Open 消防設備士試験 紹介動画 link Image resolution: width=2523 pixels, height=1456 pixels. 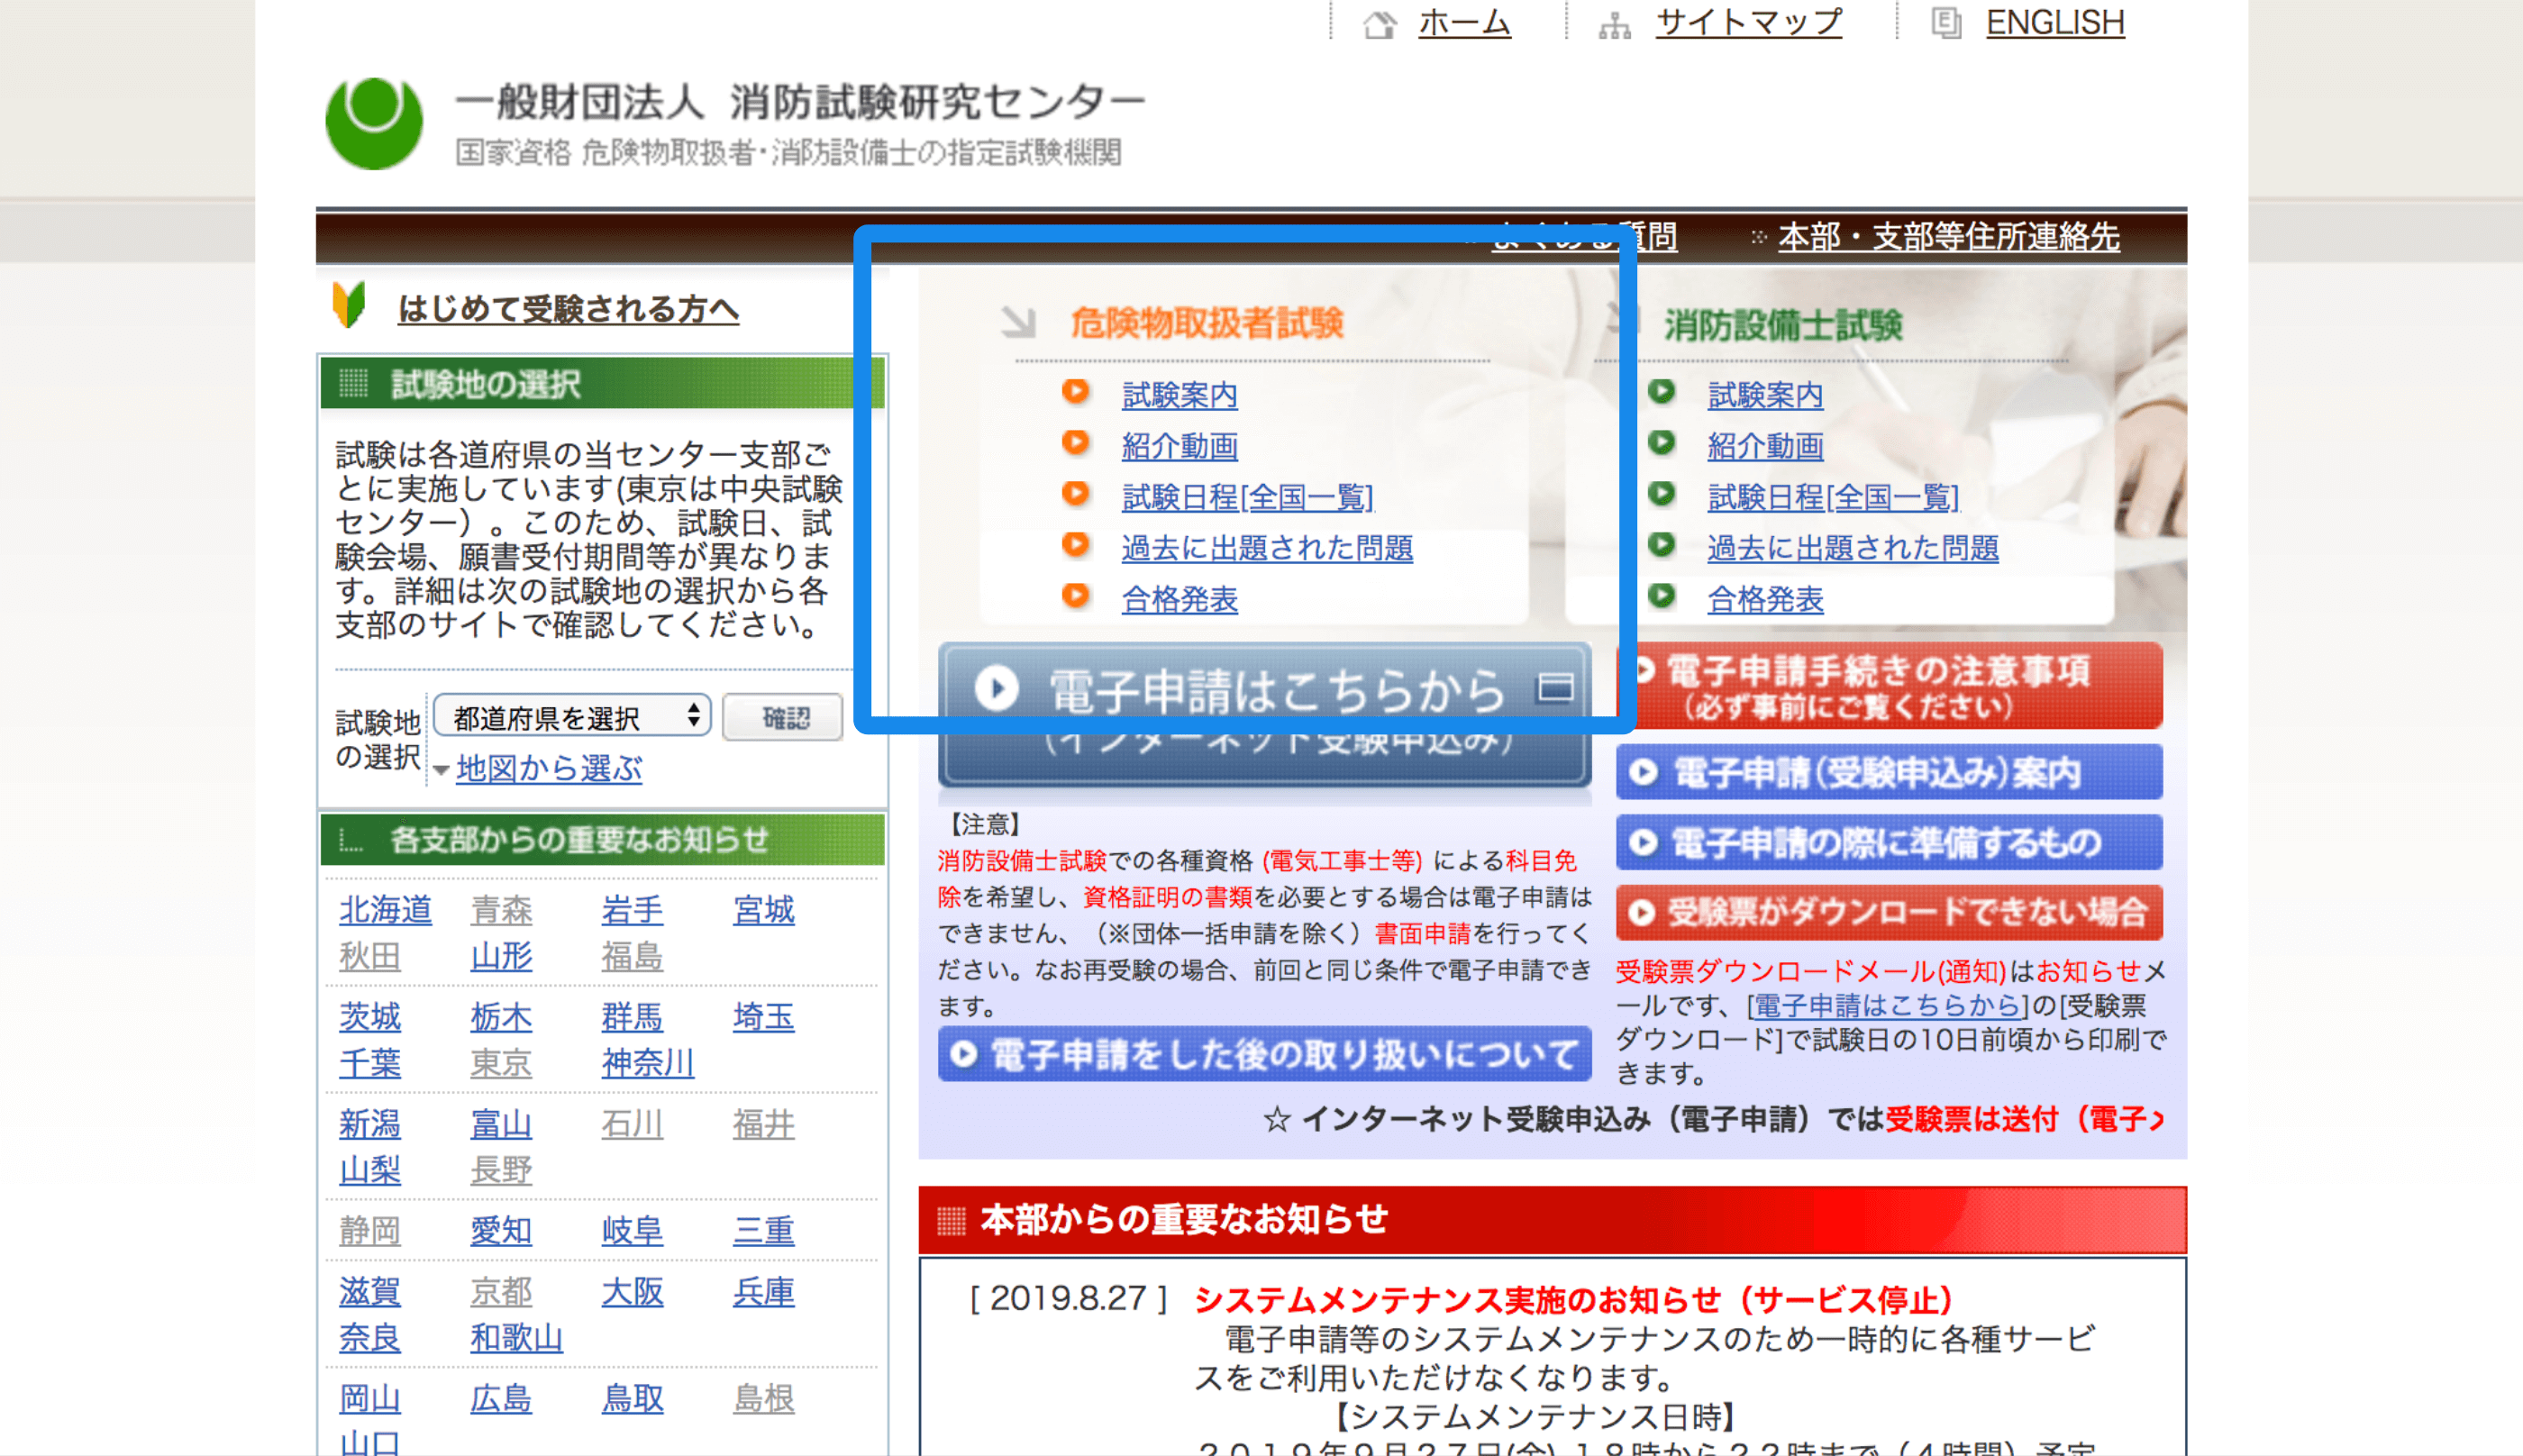point(1765,446)
